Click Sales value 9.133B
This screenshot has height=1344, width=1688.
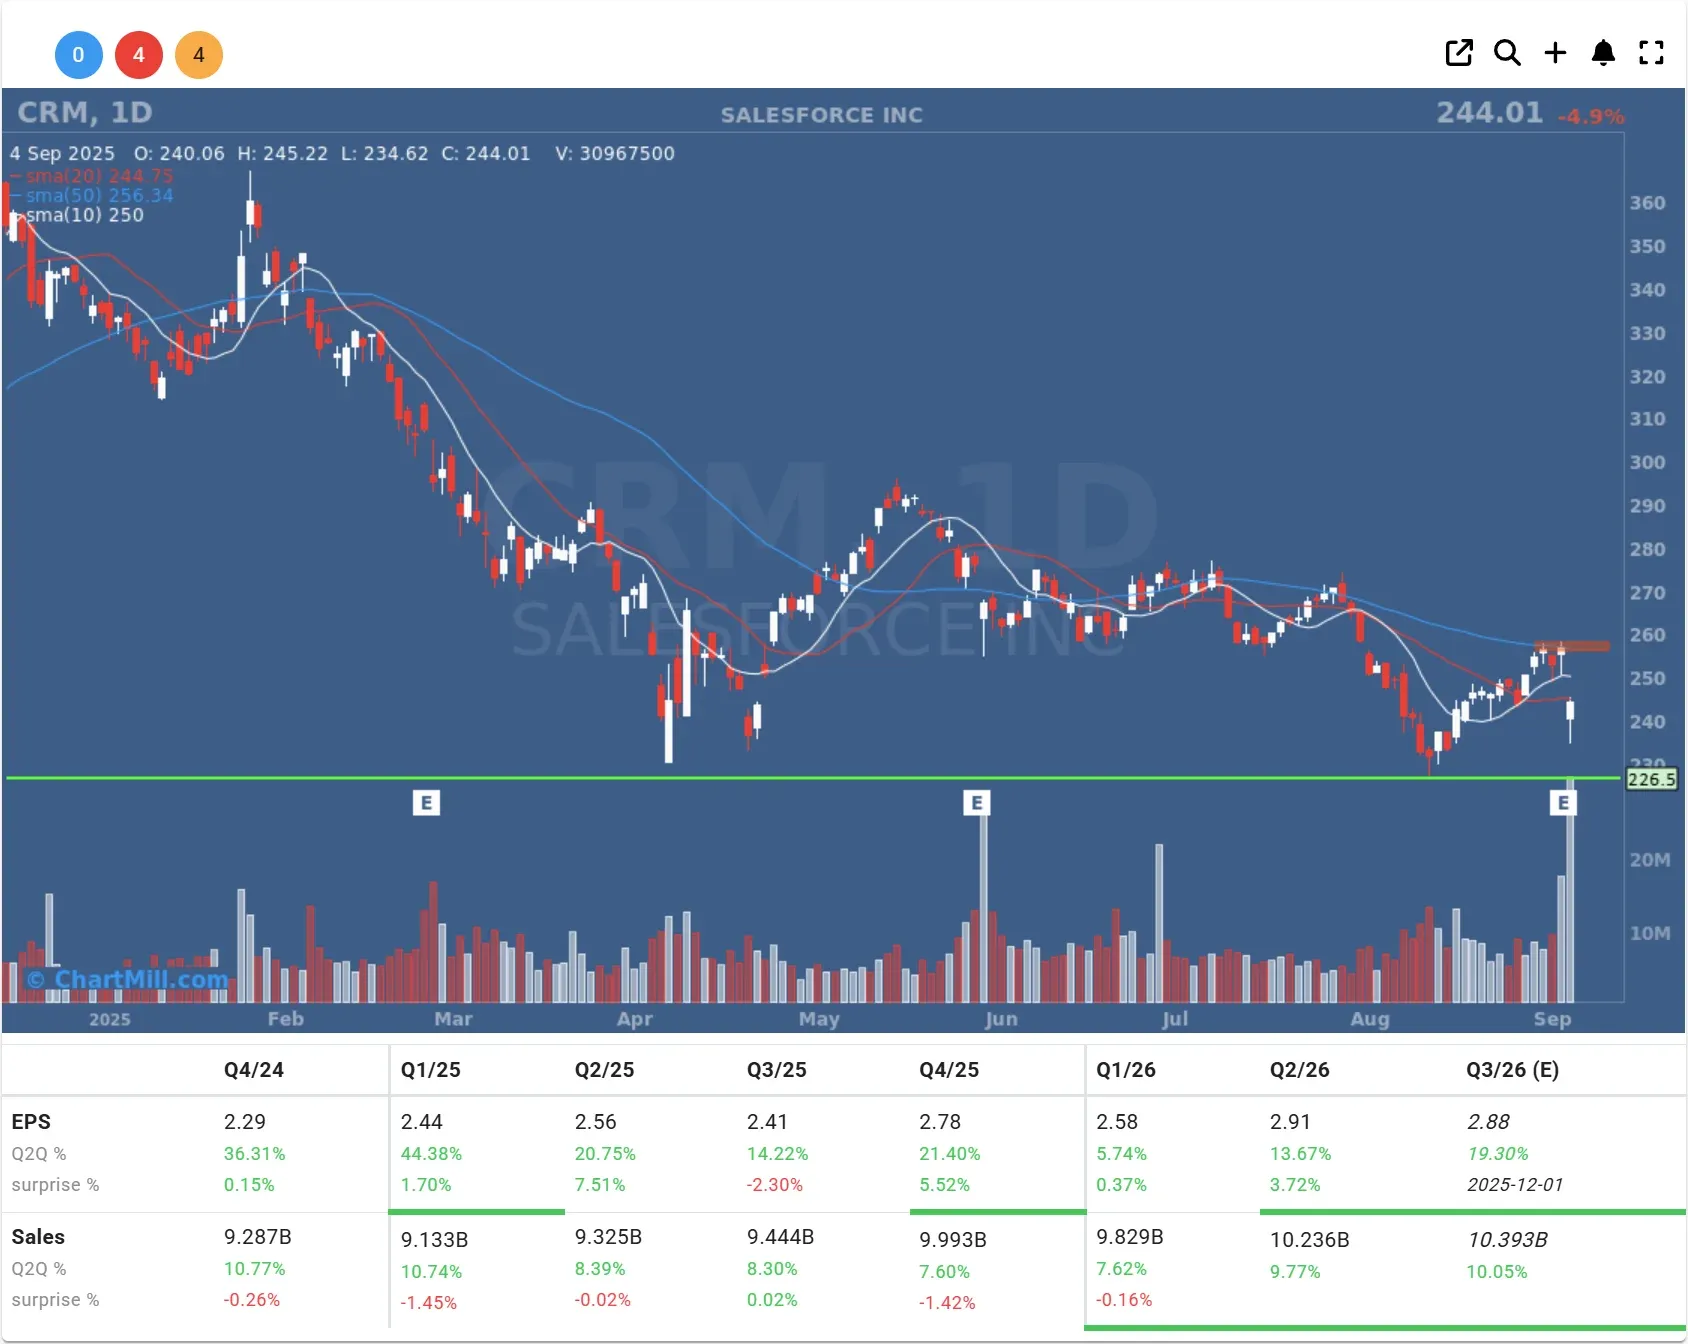click(x=435, y=1240)
